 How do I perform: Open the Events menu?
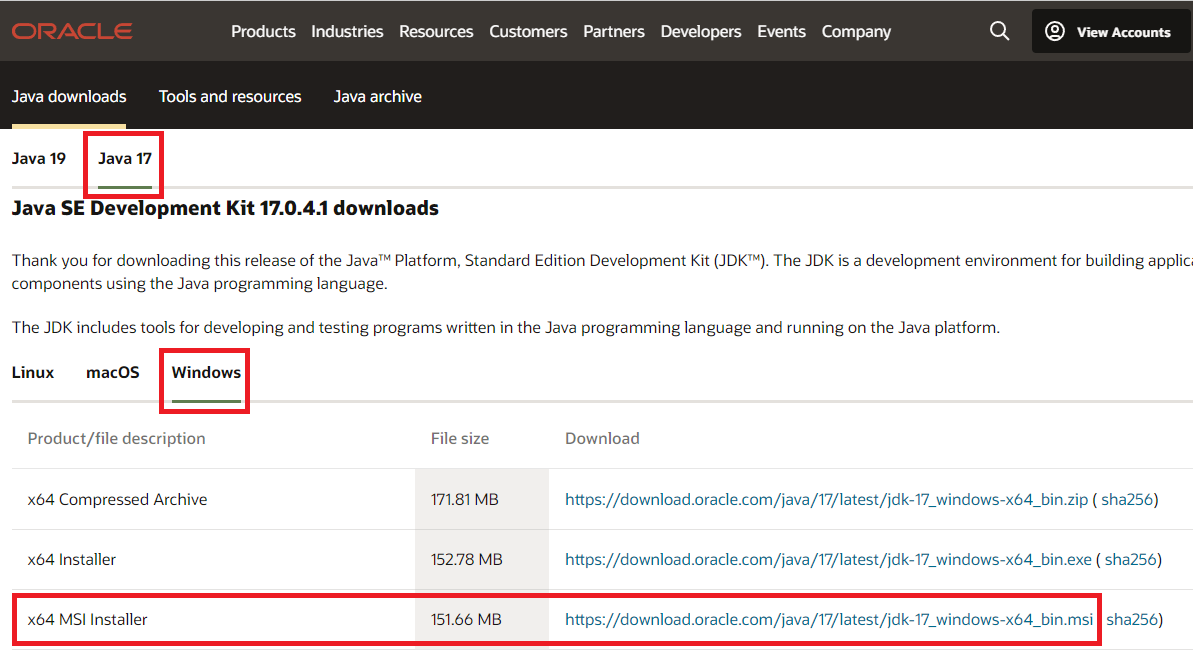point(781,31)
